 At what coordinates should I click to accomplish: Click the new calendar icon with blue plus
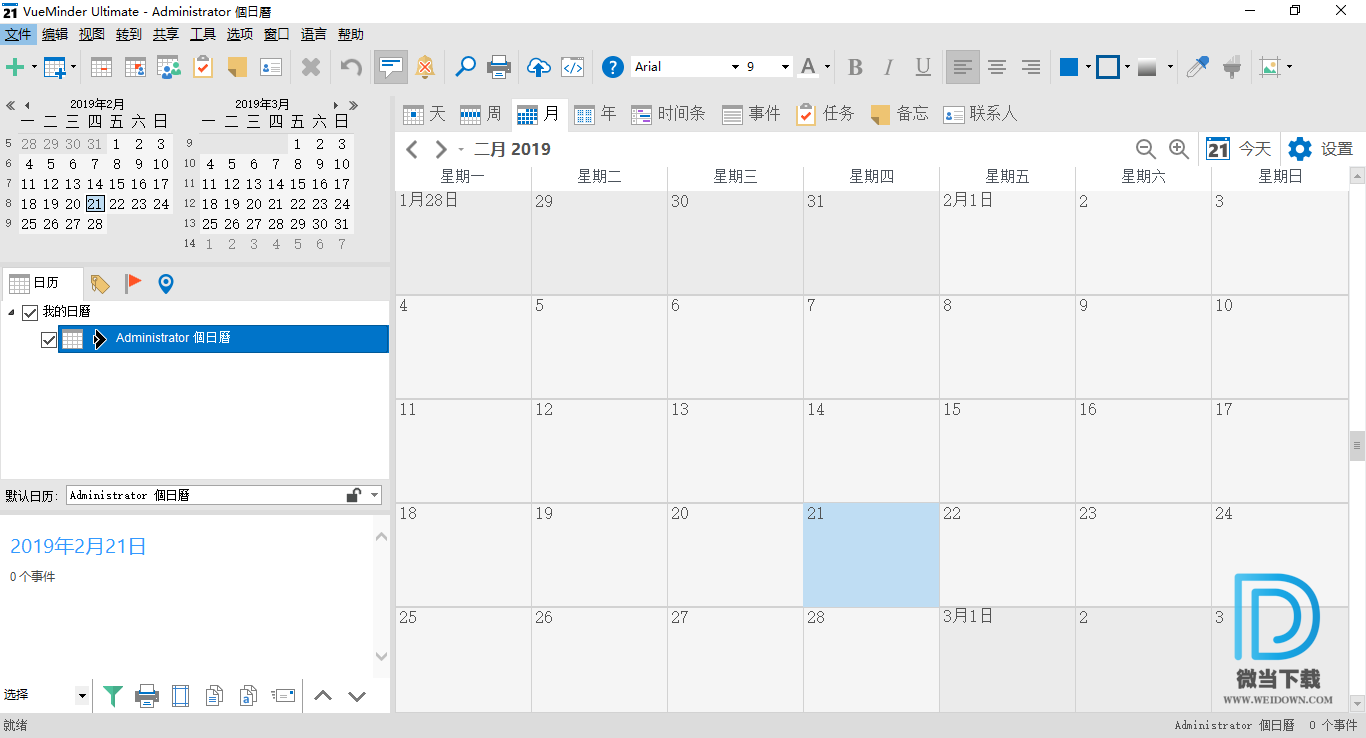54,67
